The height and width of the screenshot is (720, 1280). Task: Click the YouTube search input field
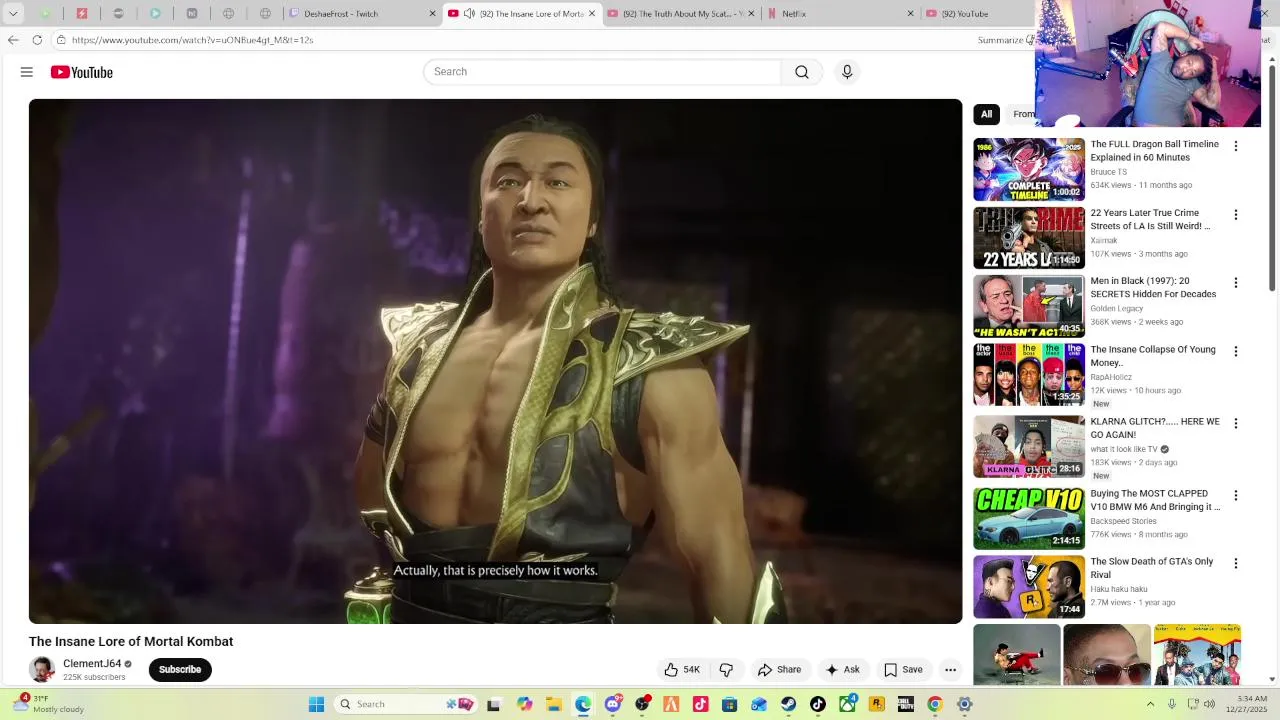[x=602, y=72]
